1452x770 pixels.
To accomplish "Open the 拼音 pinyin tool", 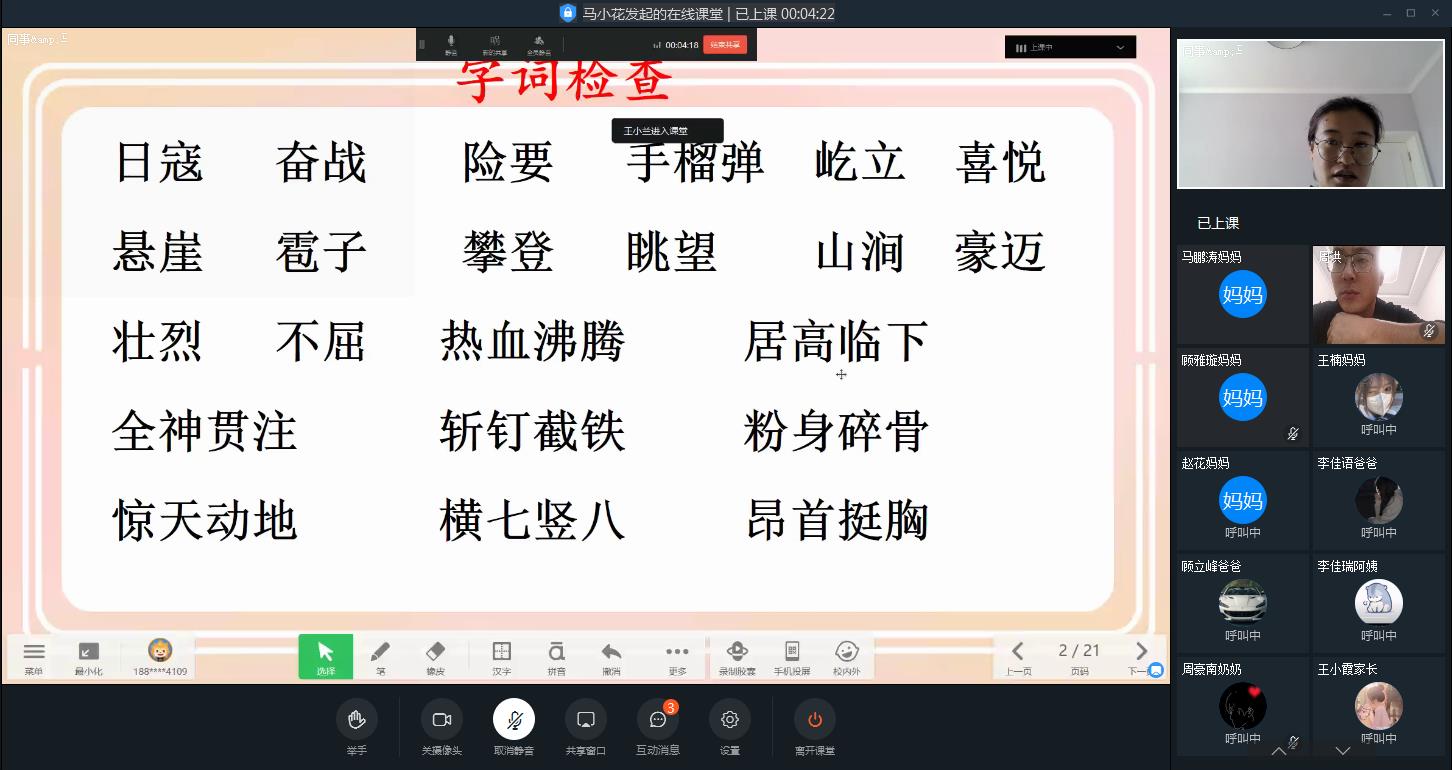I will [557, 656].
